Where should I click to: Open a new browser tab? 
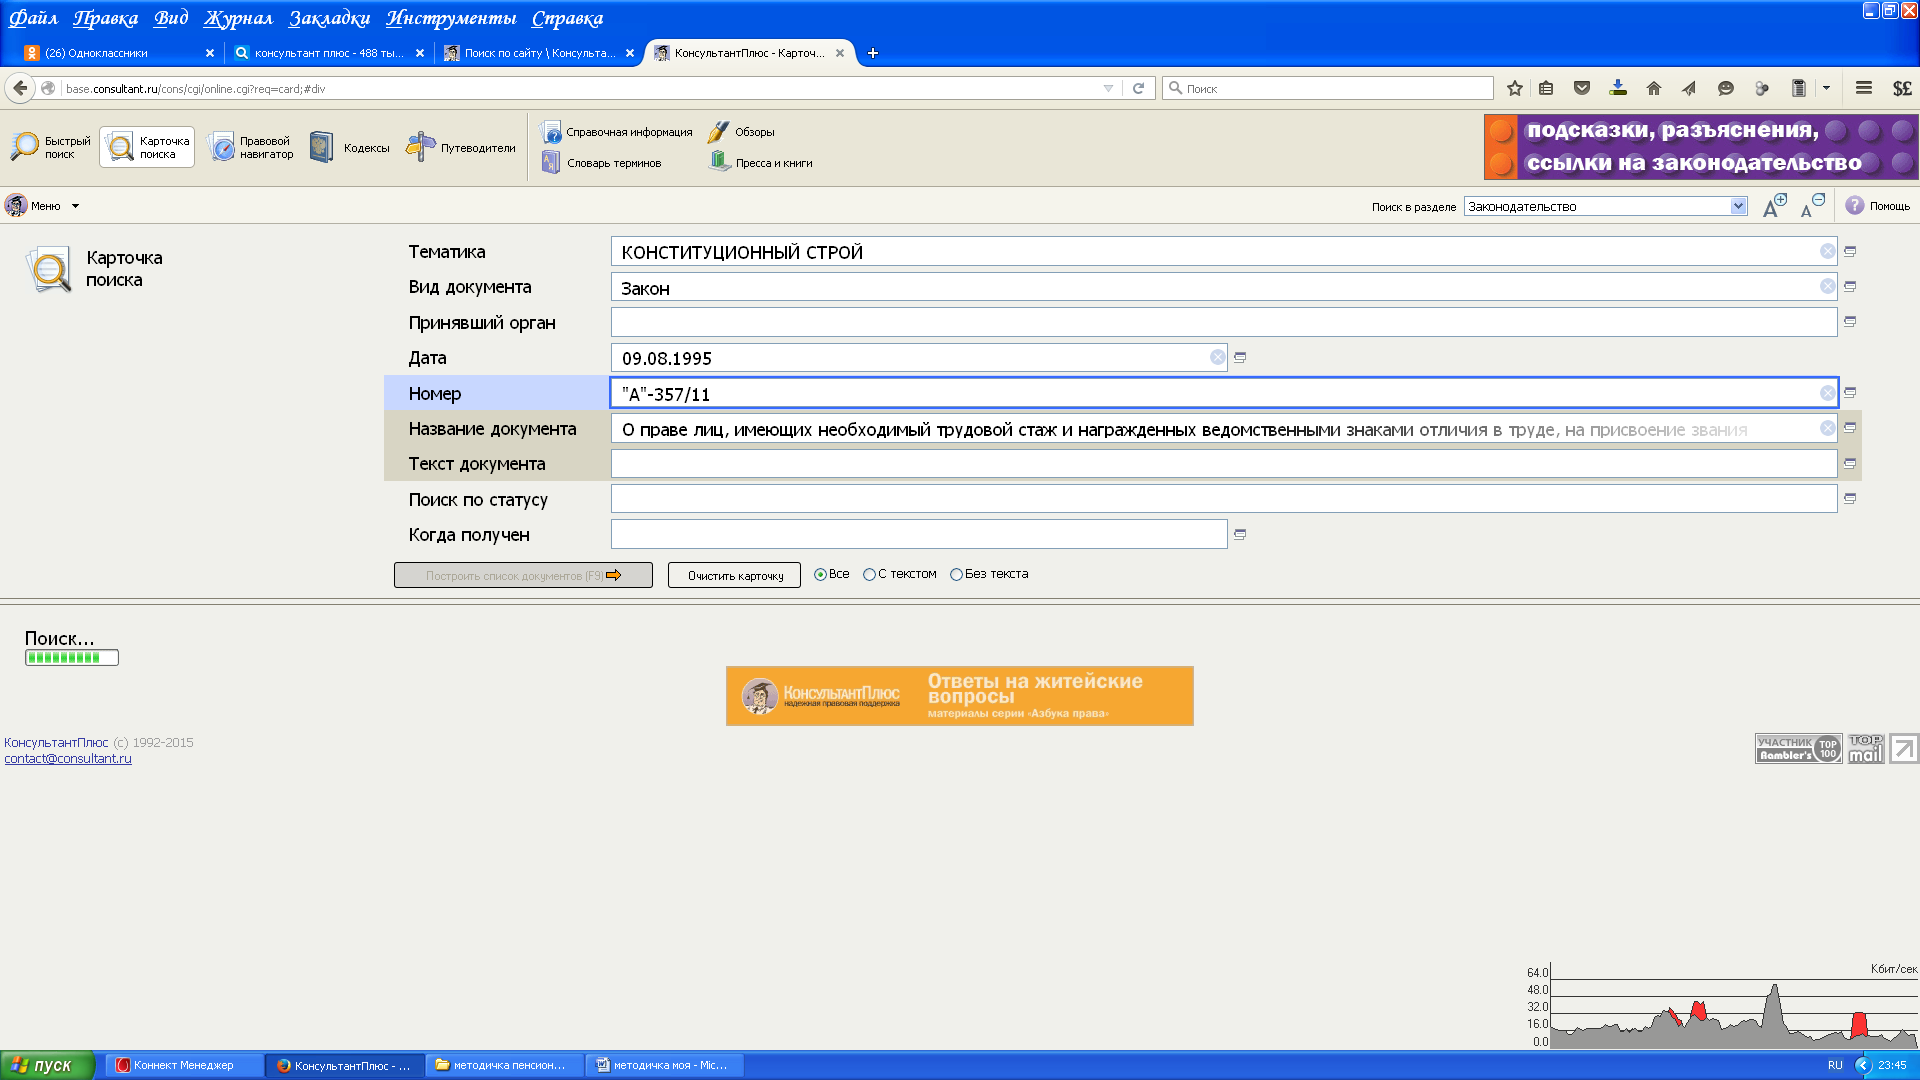pyautogui.click(x=873, y=53)
